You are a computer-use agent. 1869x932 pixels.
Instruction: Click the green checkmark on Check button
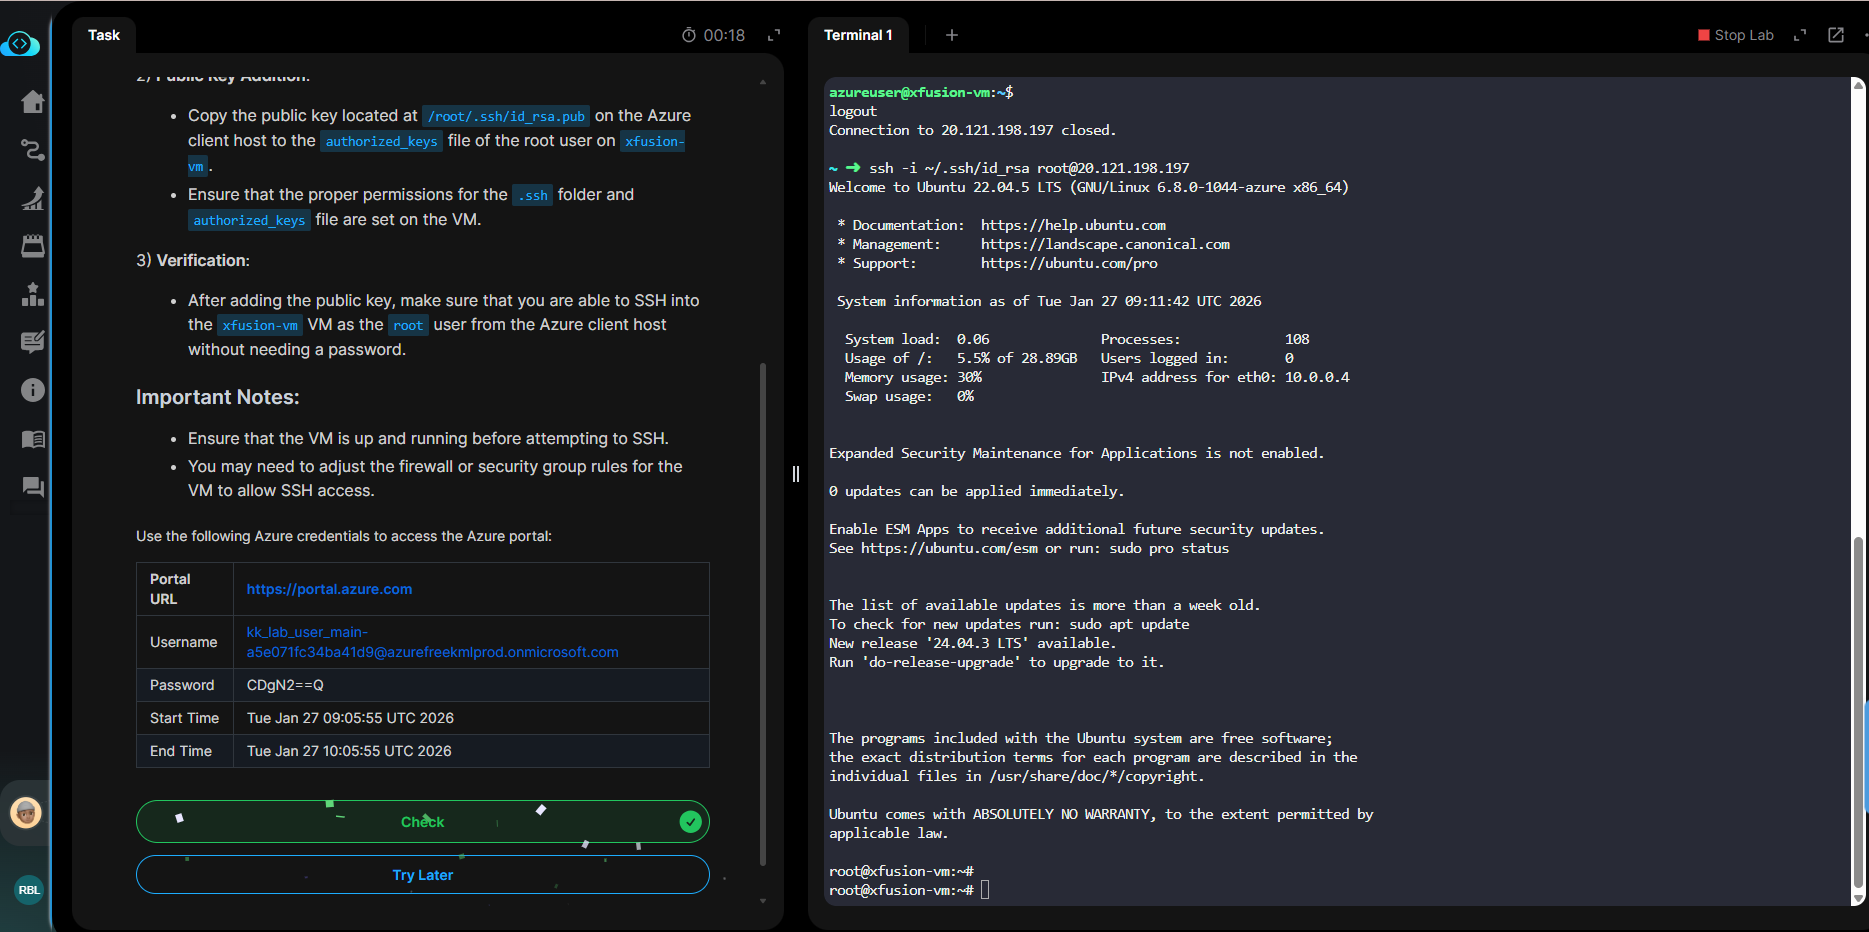[690, 822]
